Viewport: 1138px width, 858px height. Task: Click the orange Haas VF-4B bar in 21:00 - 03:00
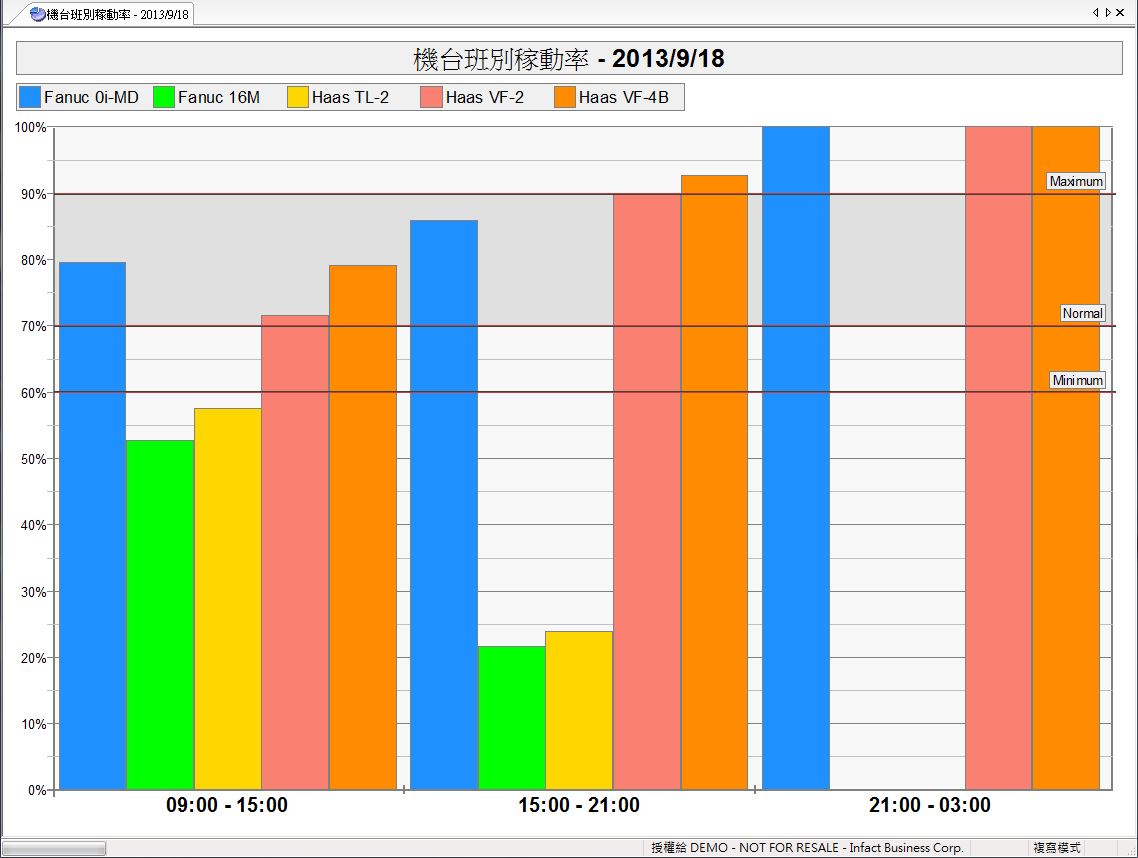point(1065,458)
